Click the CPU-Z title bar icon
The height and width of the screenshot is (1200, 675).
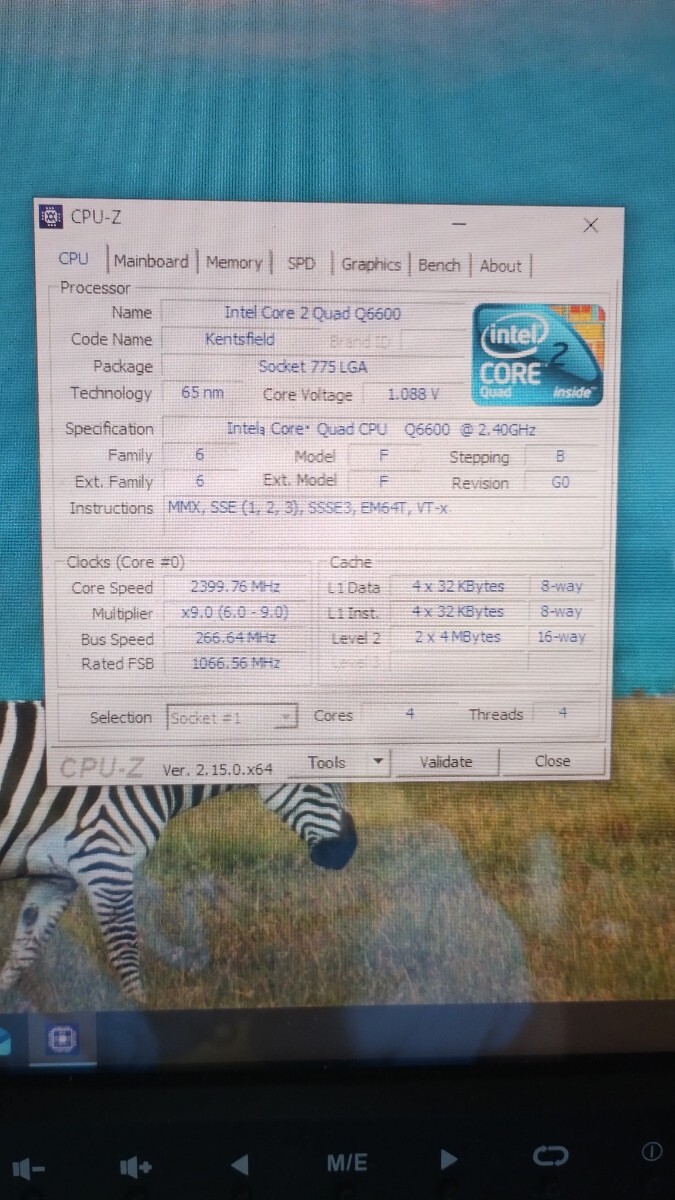click(x=51, y=216)
